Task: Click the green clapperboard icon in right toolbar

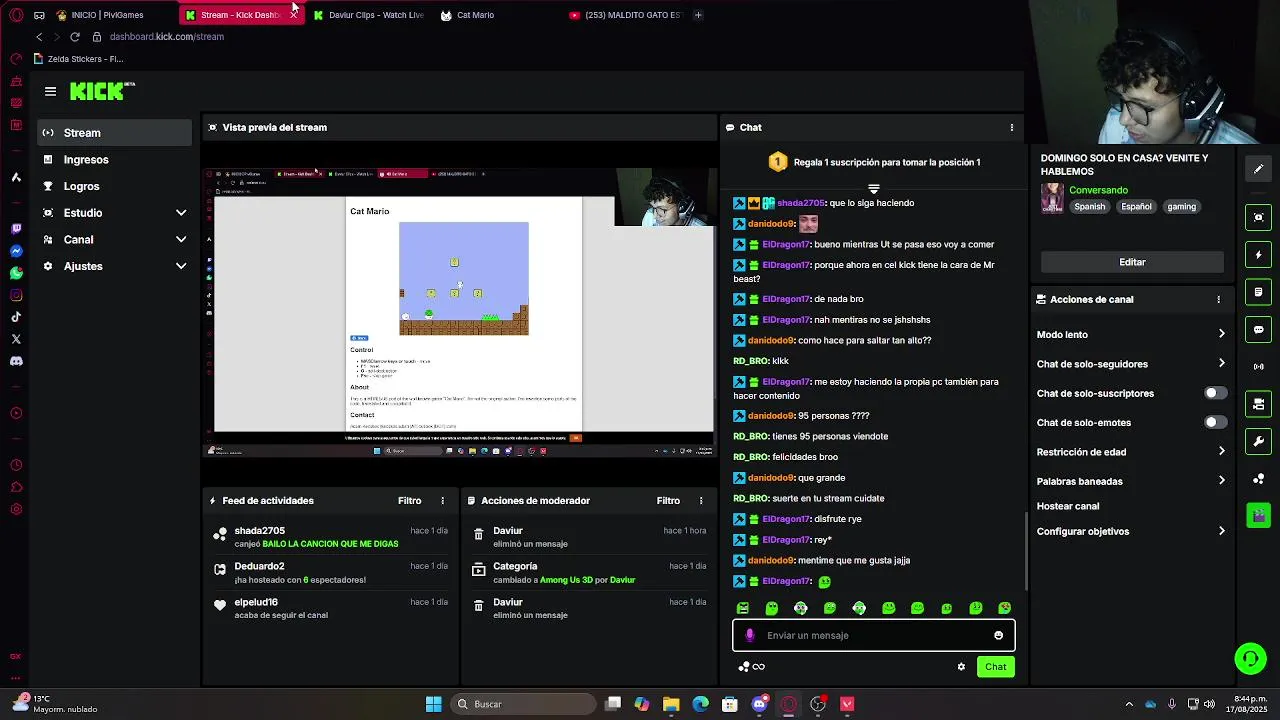Action: point(1258,516)
